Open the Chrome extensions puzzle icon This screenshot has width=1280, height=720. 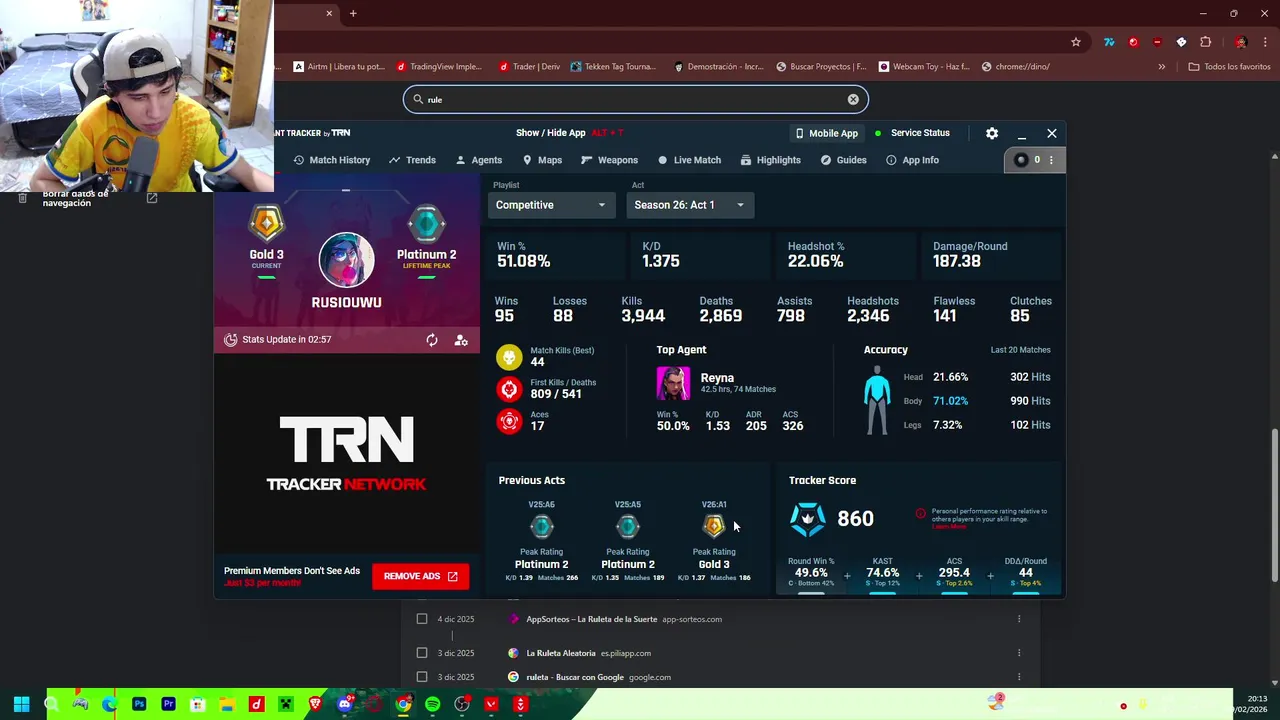(x=1205, y=42)
